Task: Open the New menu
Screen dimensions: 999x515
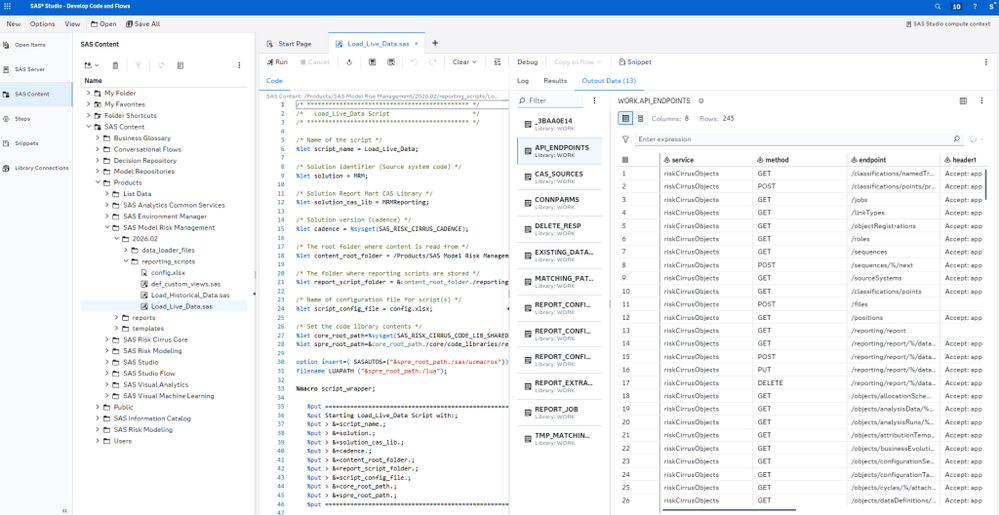Action: [x=13, y=24]
